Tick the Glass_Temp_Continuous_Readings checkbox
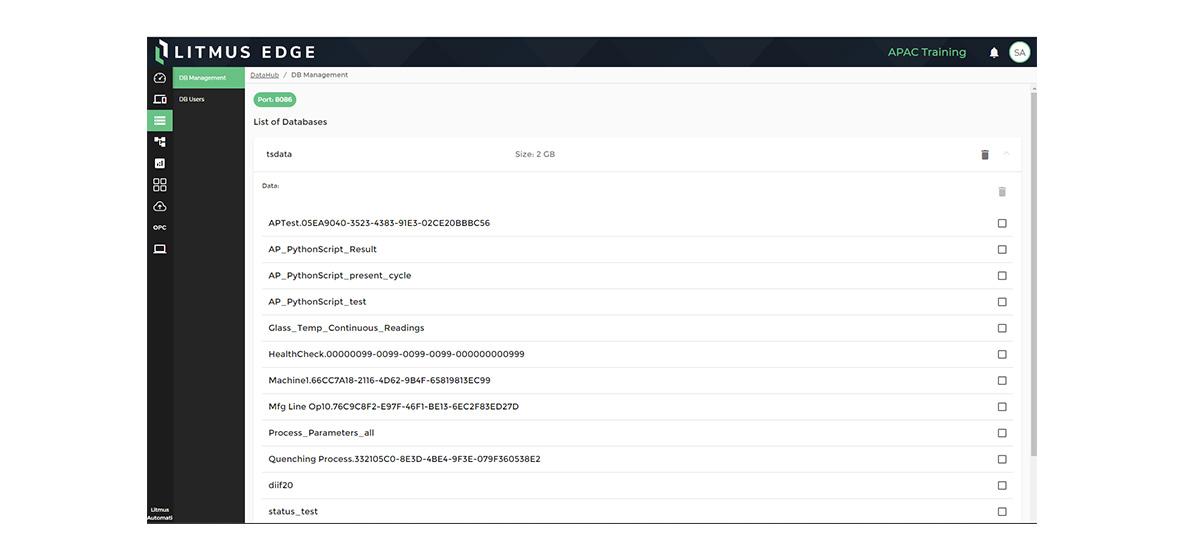Image resolution: width=1184 pixels, height=560 pixels. click(1002, 328)
